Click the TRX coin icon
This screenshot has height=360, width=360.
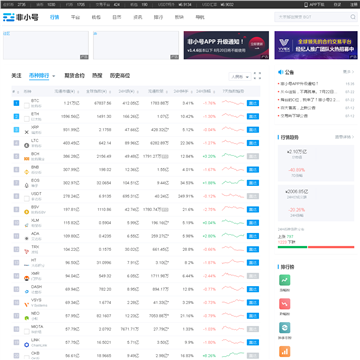[x=27, y=252]
